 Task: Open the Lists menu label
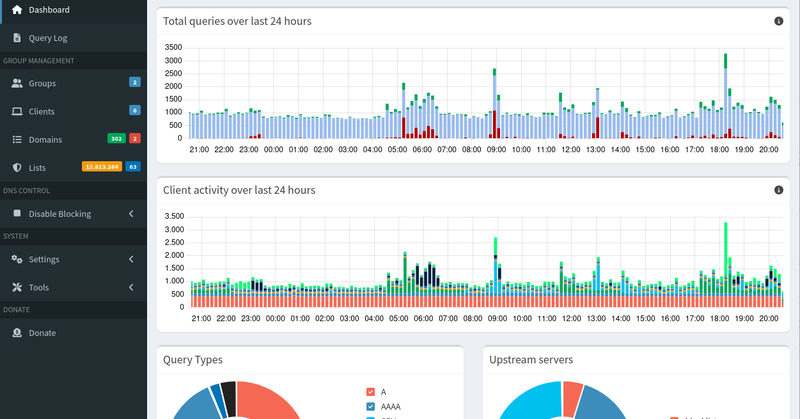37,167
